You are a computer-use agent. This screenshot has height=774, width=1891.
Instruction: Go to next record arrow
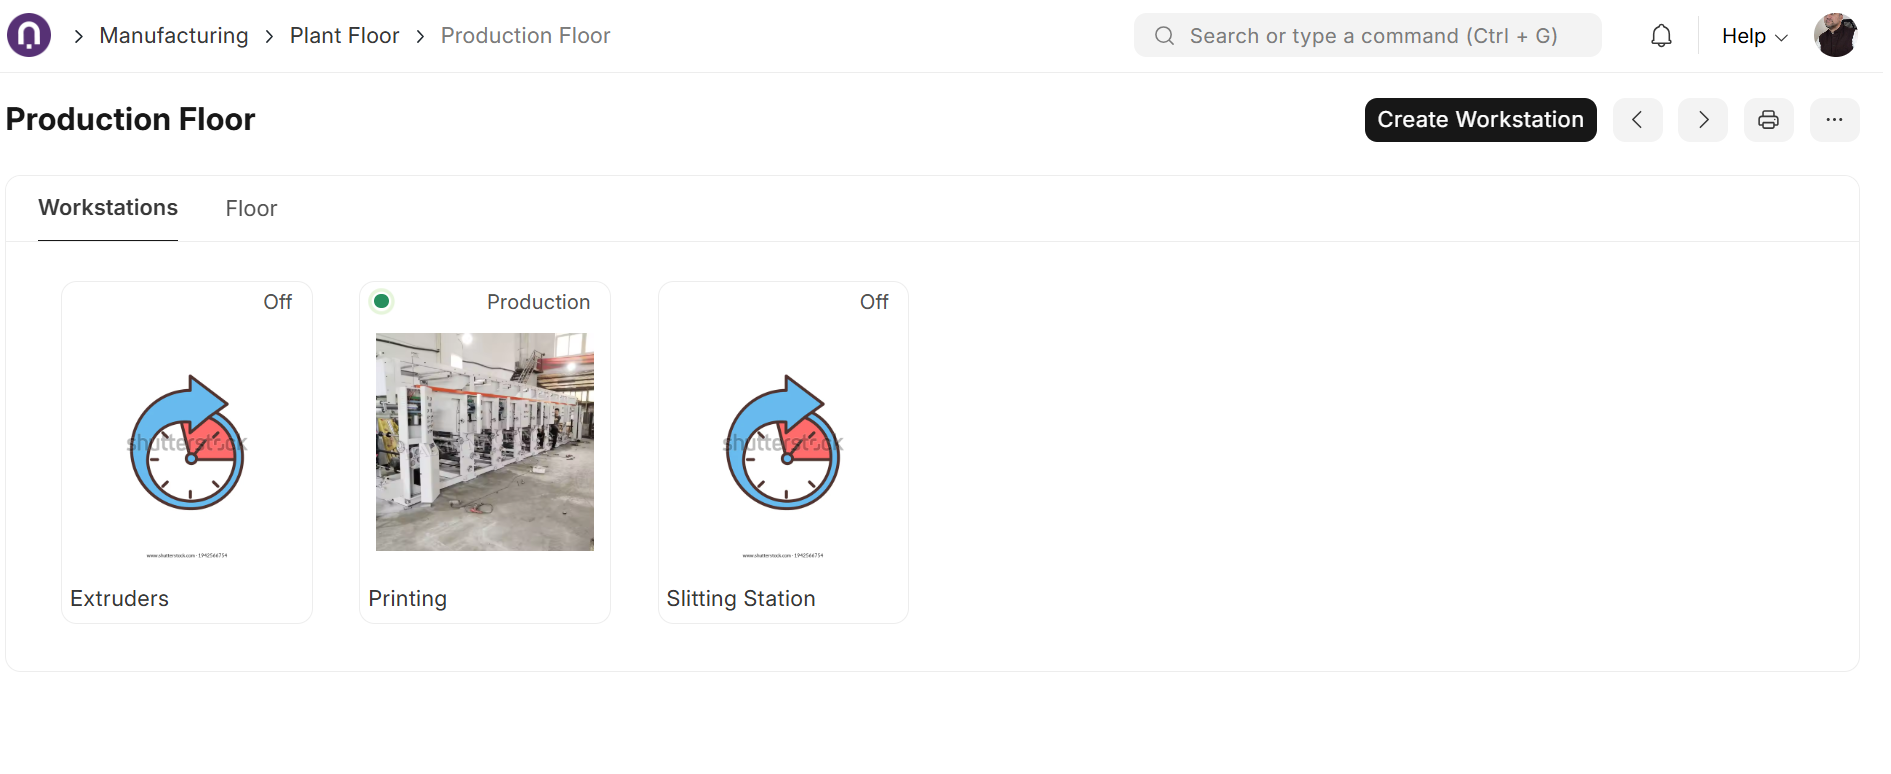[1702, 120]
